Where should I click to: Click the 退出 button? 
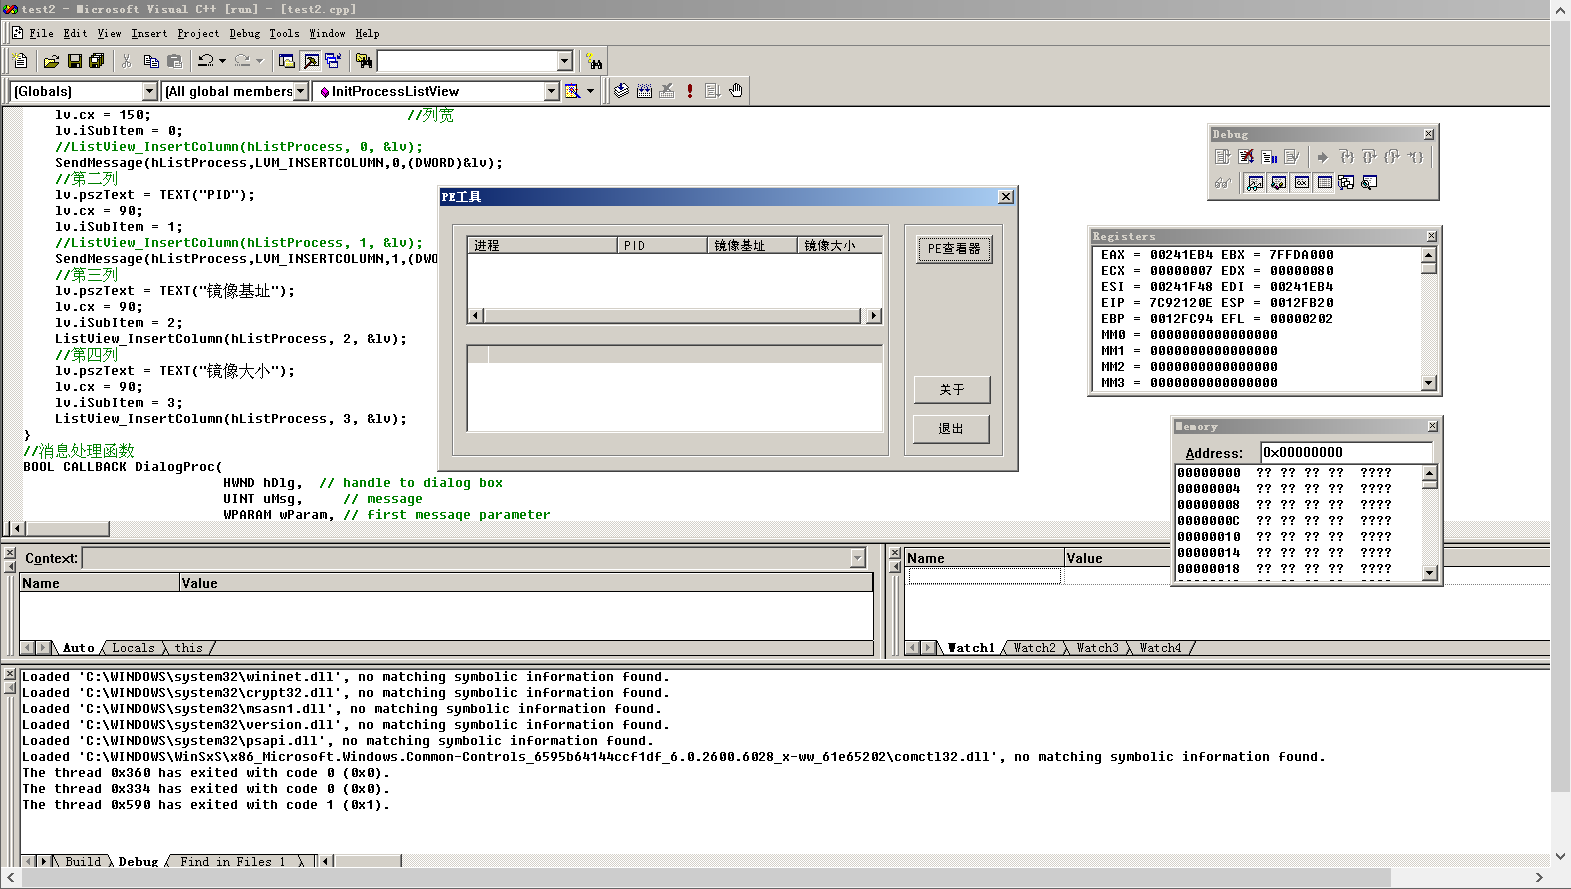[951, 429]
